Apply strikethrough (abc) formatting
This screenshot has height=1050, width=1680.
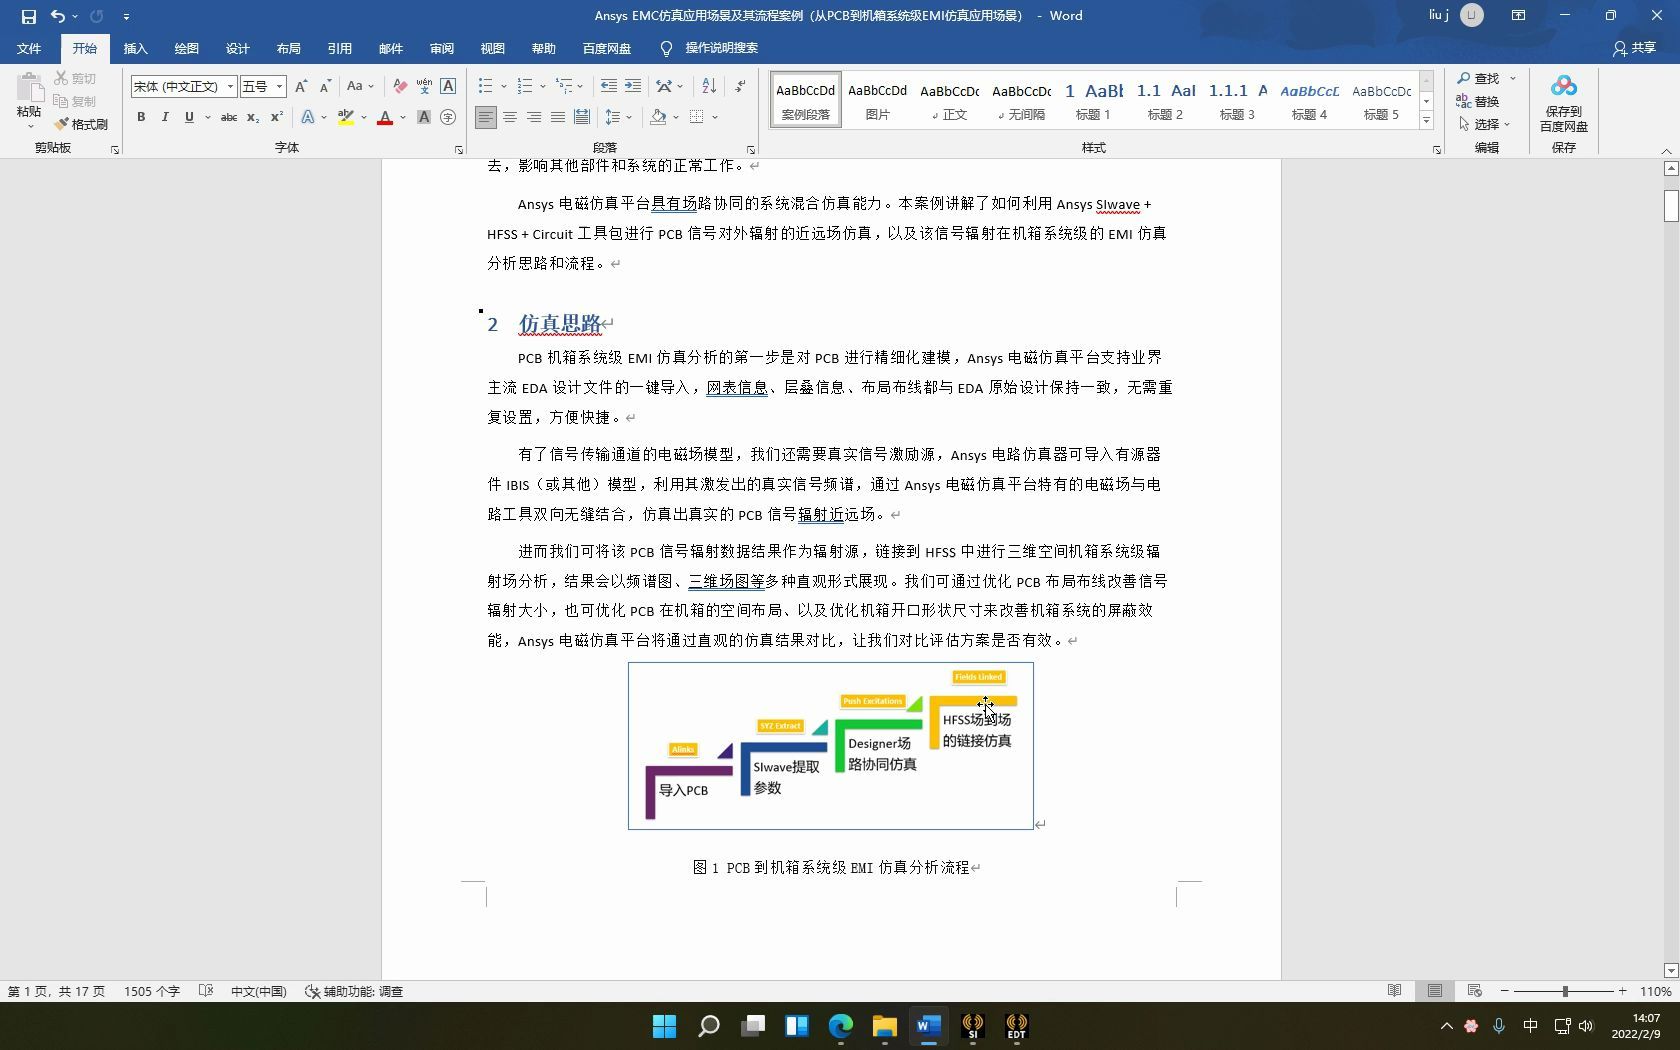click(228, 117)
